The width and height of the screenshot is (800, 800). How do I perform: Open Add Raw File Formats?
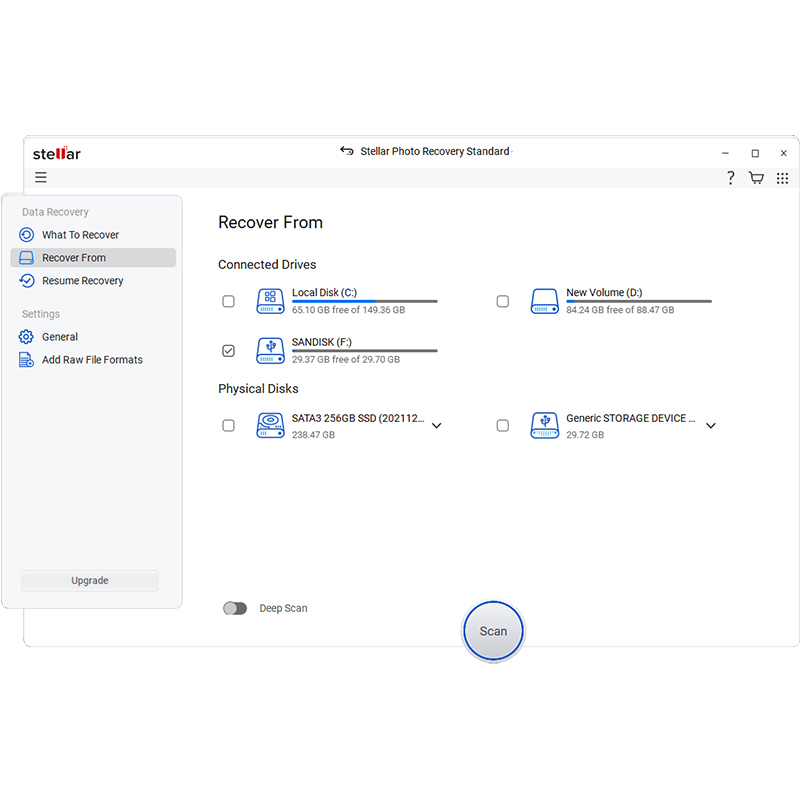pos(92,360)
